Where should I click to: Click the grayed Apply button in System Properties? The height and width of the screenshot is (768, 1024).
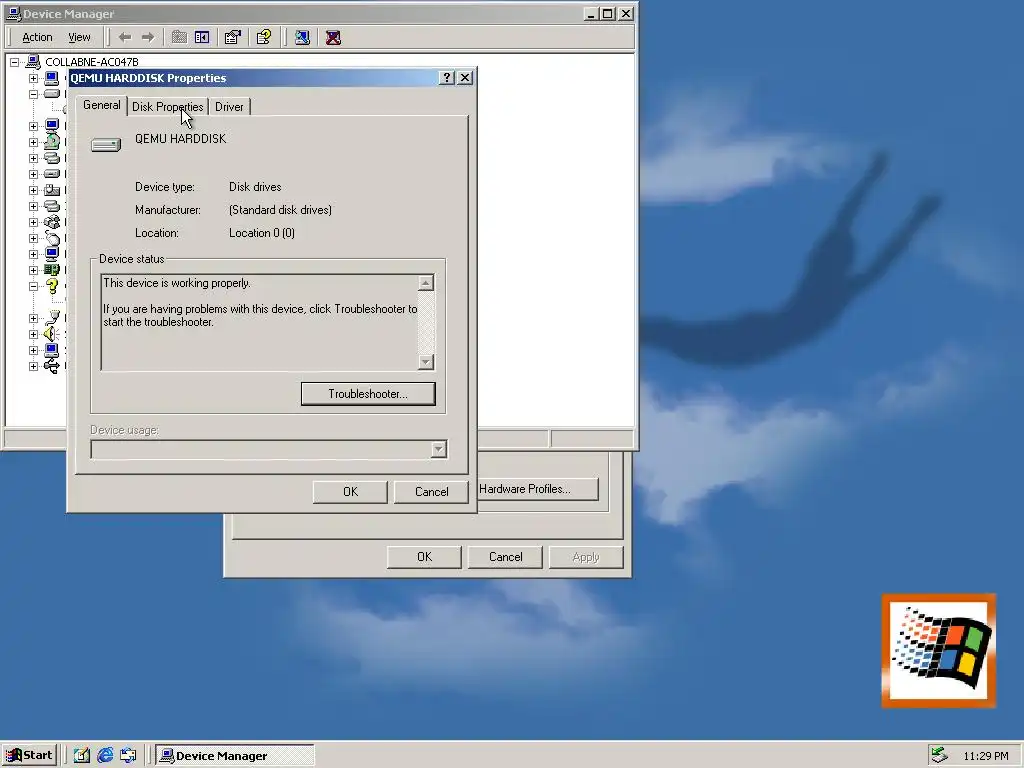click(x=586, y=557)
